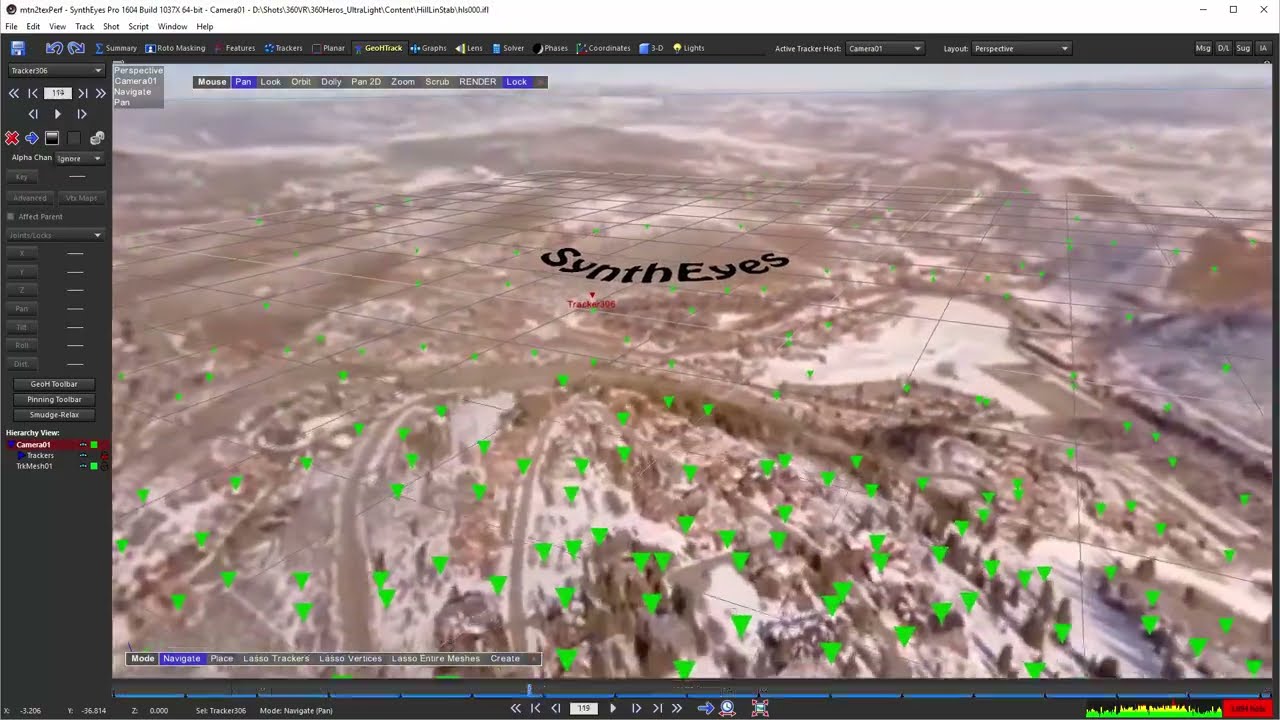
Task: Open the Edit menu
Action: point(34,26)
